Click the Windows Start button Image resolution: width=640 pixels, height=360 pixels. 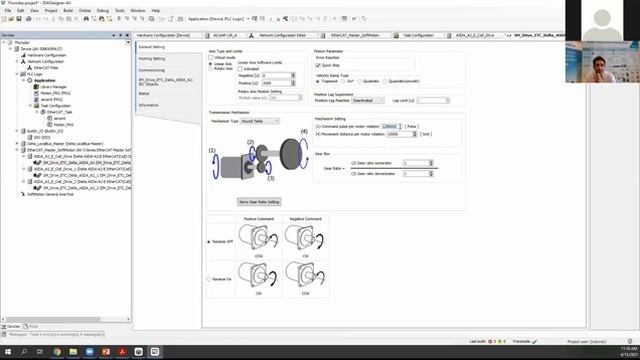tap(8, 352)
